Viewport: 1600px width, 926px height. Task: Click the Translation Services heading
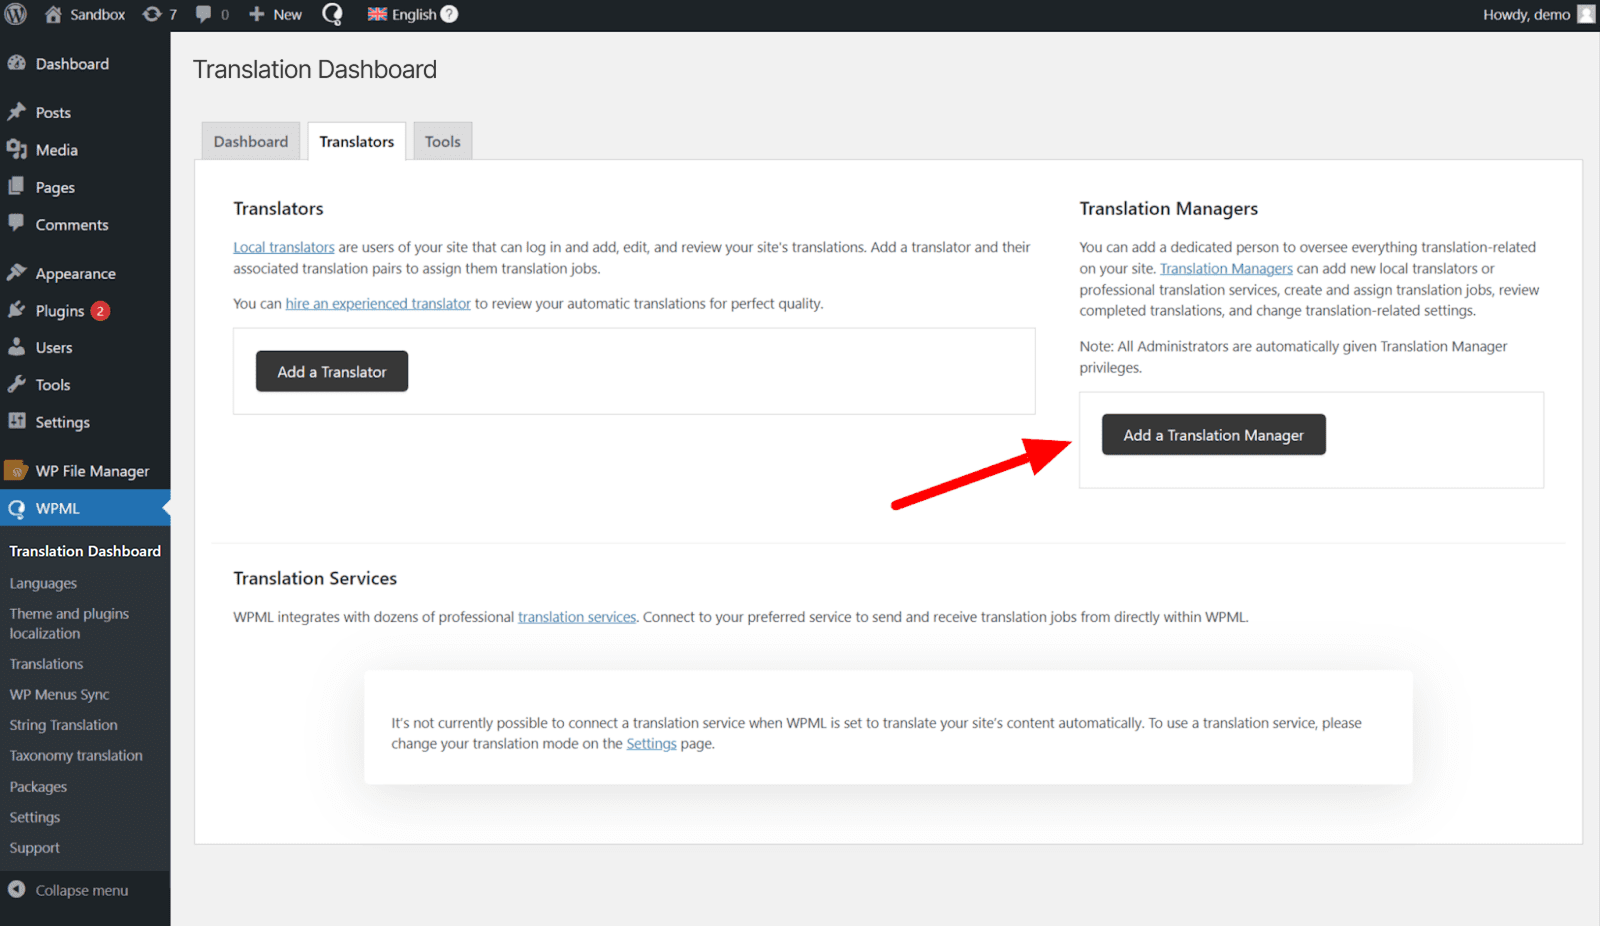315,578
